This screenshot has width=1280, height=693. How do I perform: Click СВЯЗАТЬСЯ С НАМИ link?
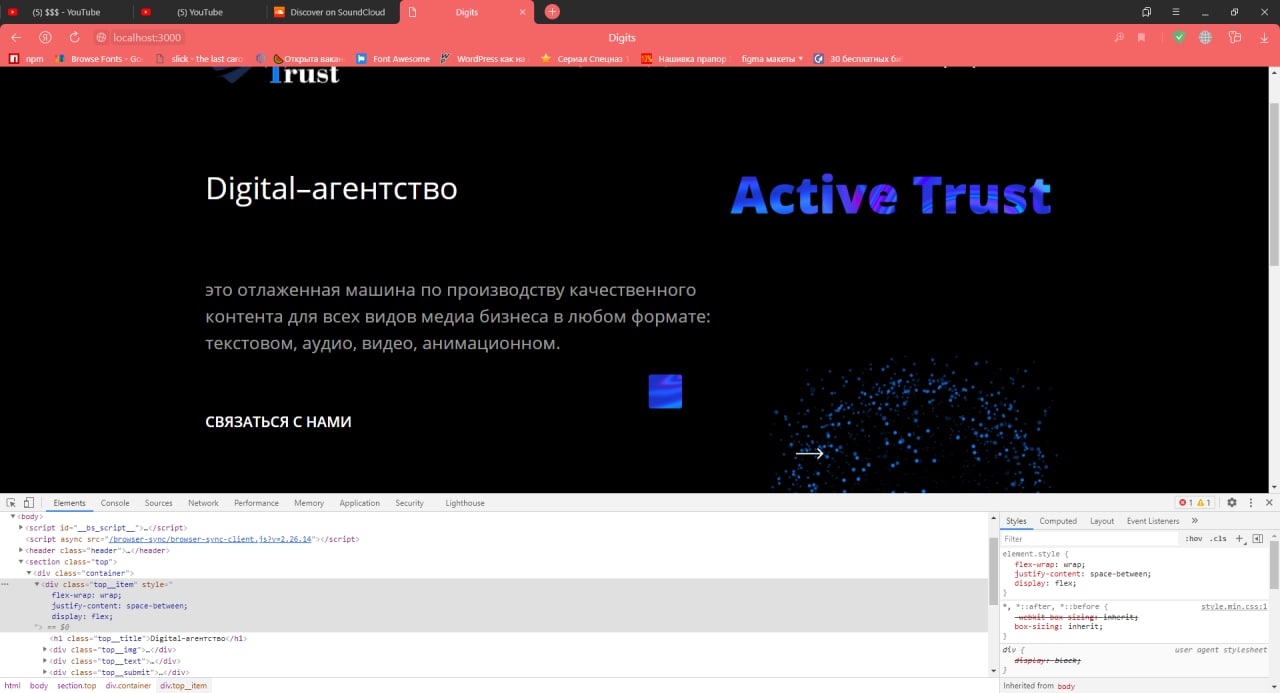click(278, 422)
